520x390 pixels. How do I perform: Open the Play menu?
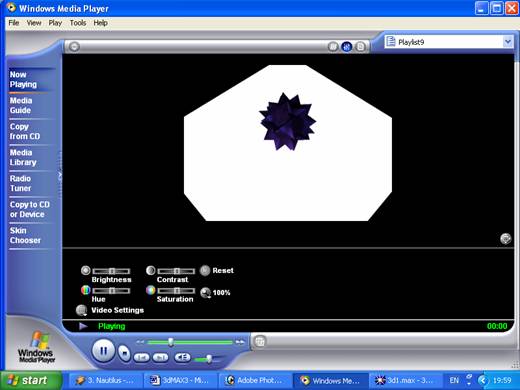click(55, 23)
